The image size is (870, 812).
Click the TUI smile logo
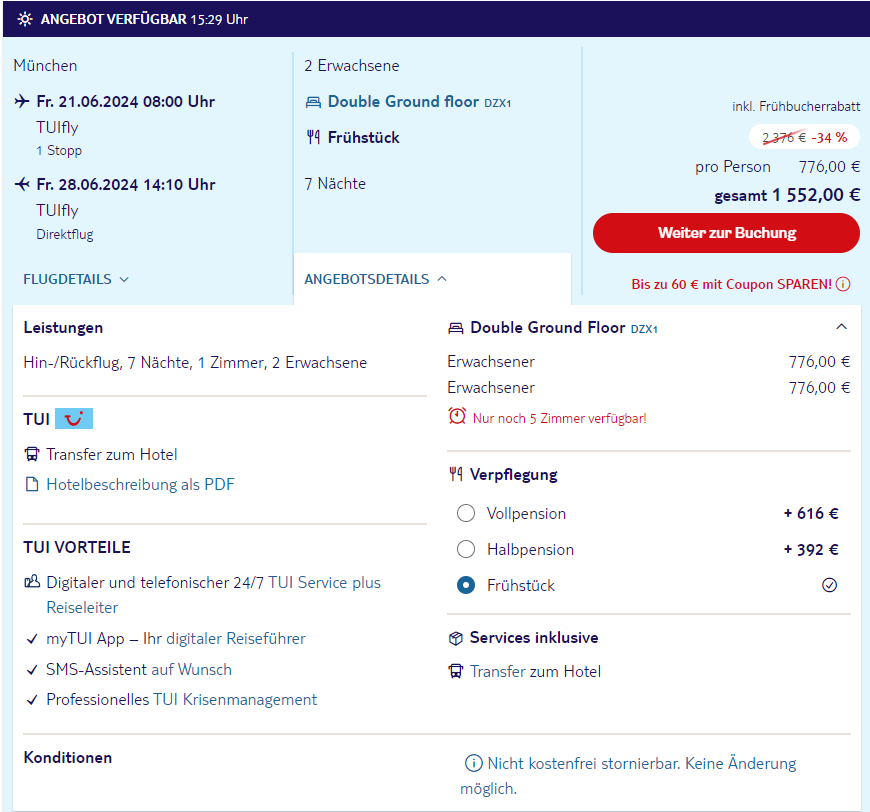(74, 418)
